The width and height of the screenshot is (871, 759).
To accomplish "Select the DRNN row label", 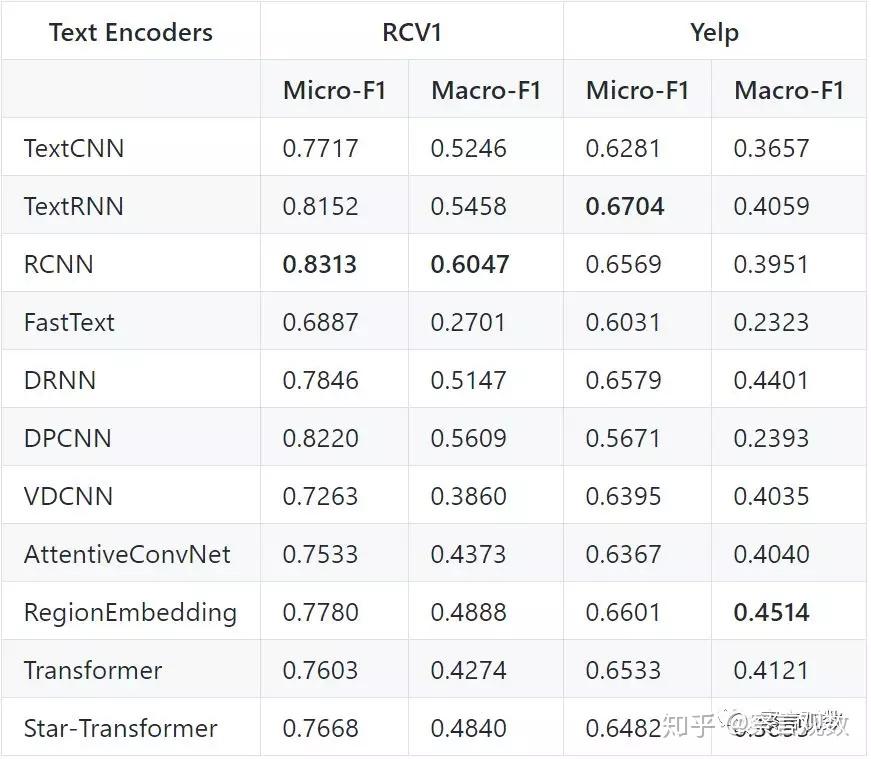I will point(60,381).
